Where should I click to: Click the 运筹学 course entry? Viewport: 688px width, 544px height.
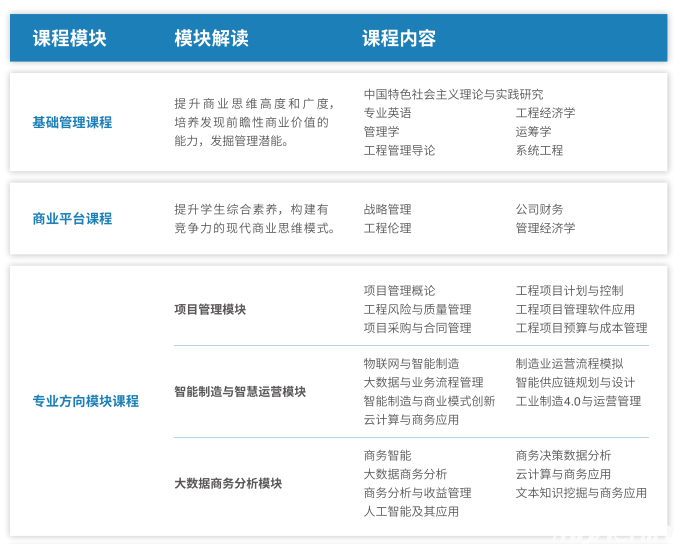point(533,131)
